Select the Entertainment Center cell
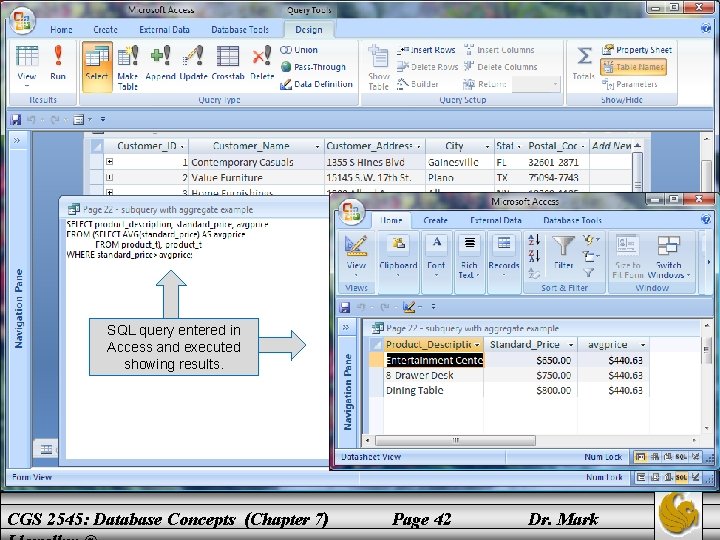This screenshot has width=720, height=540. tap(434, 360)
